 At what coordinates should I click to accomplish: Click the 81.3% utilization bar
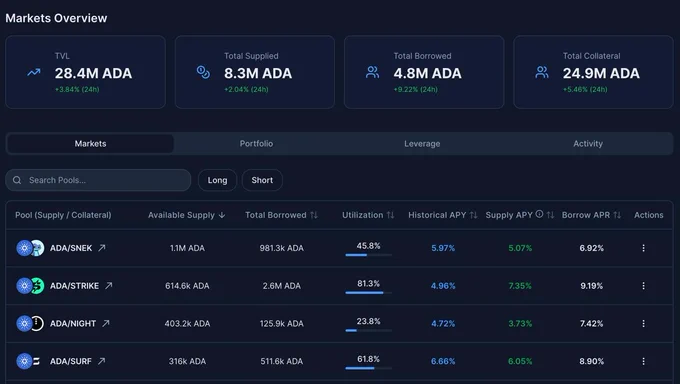(x=369, y=292)
